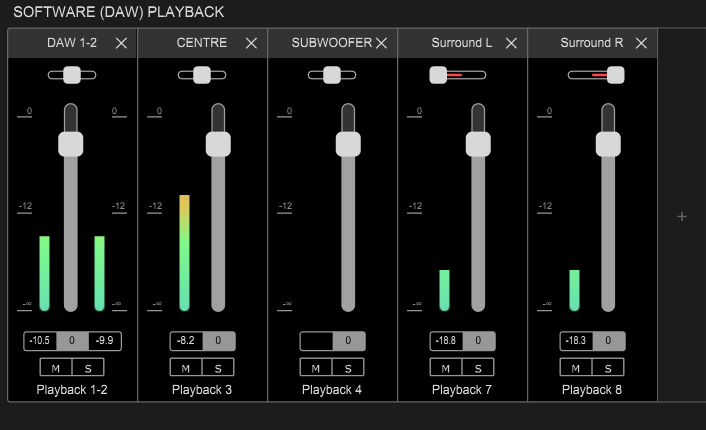This screenshot has width=706, height=430.
Task: Remove the Surround R channel
Action: tap(641, 43)
